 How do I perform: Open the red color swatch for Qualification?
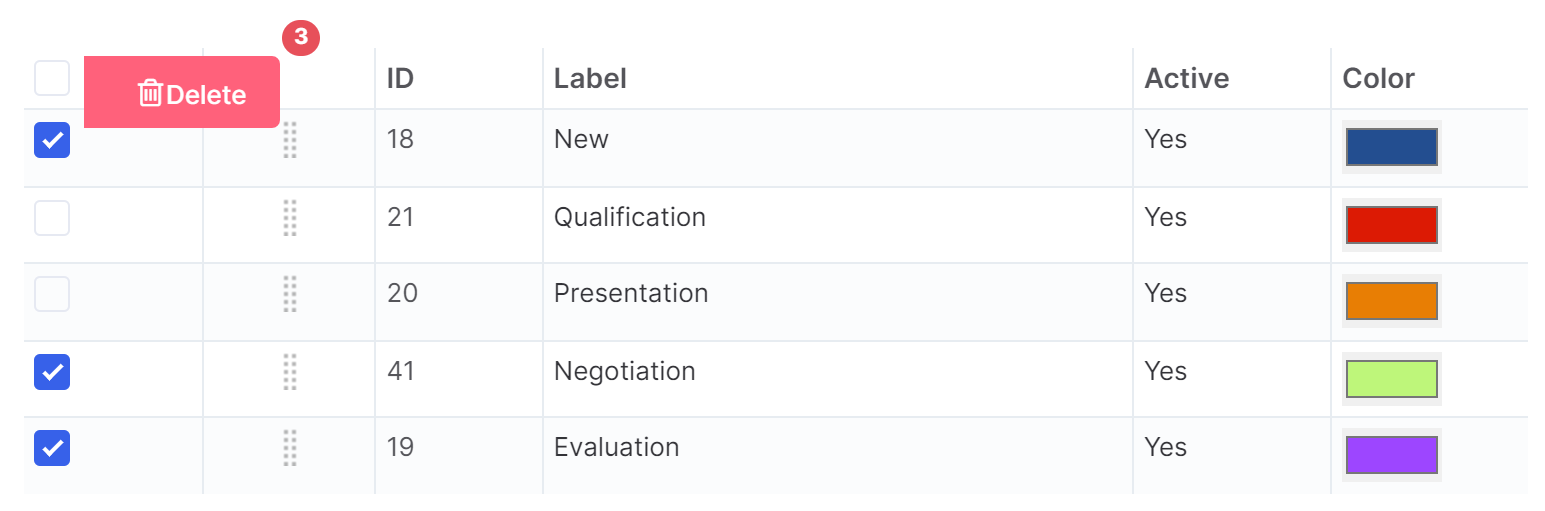[x=1391, y=225]
